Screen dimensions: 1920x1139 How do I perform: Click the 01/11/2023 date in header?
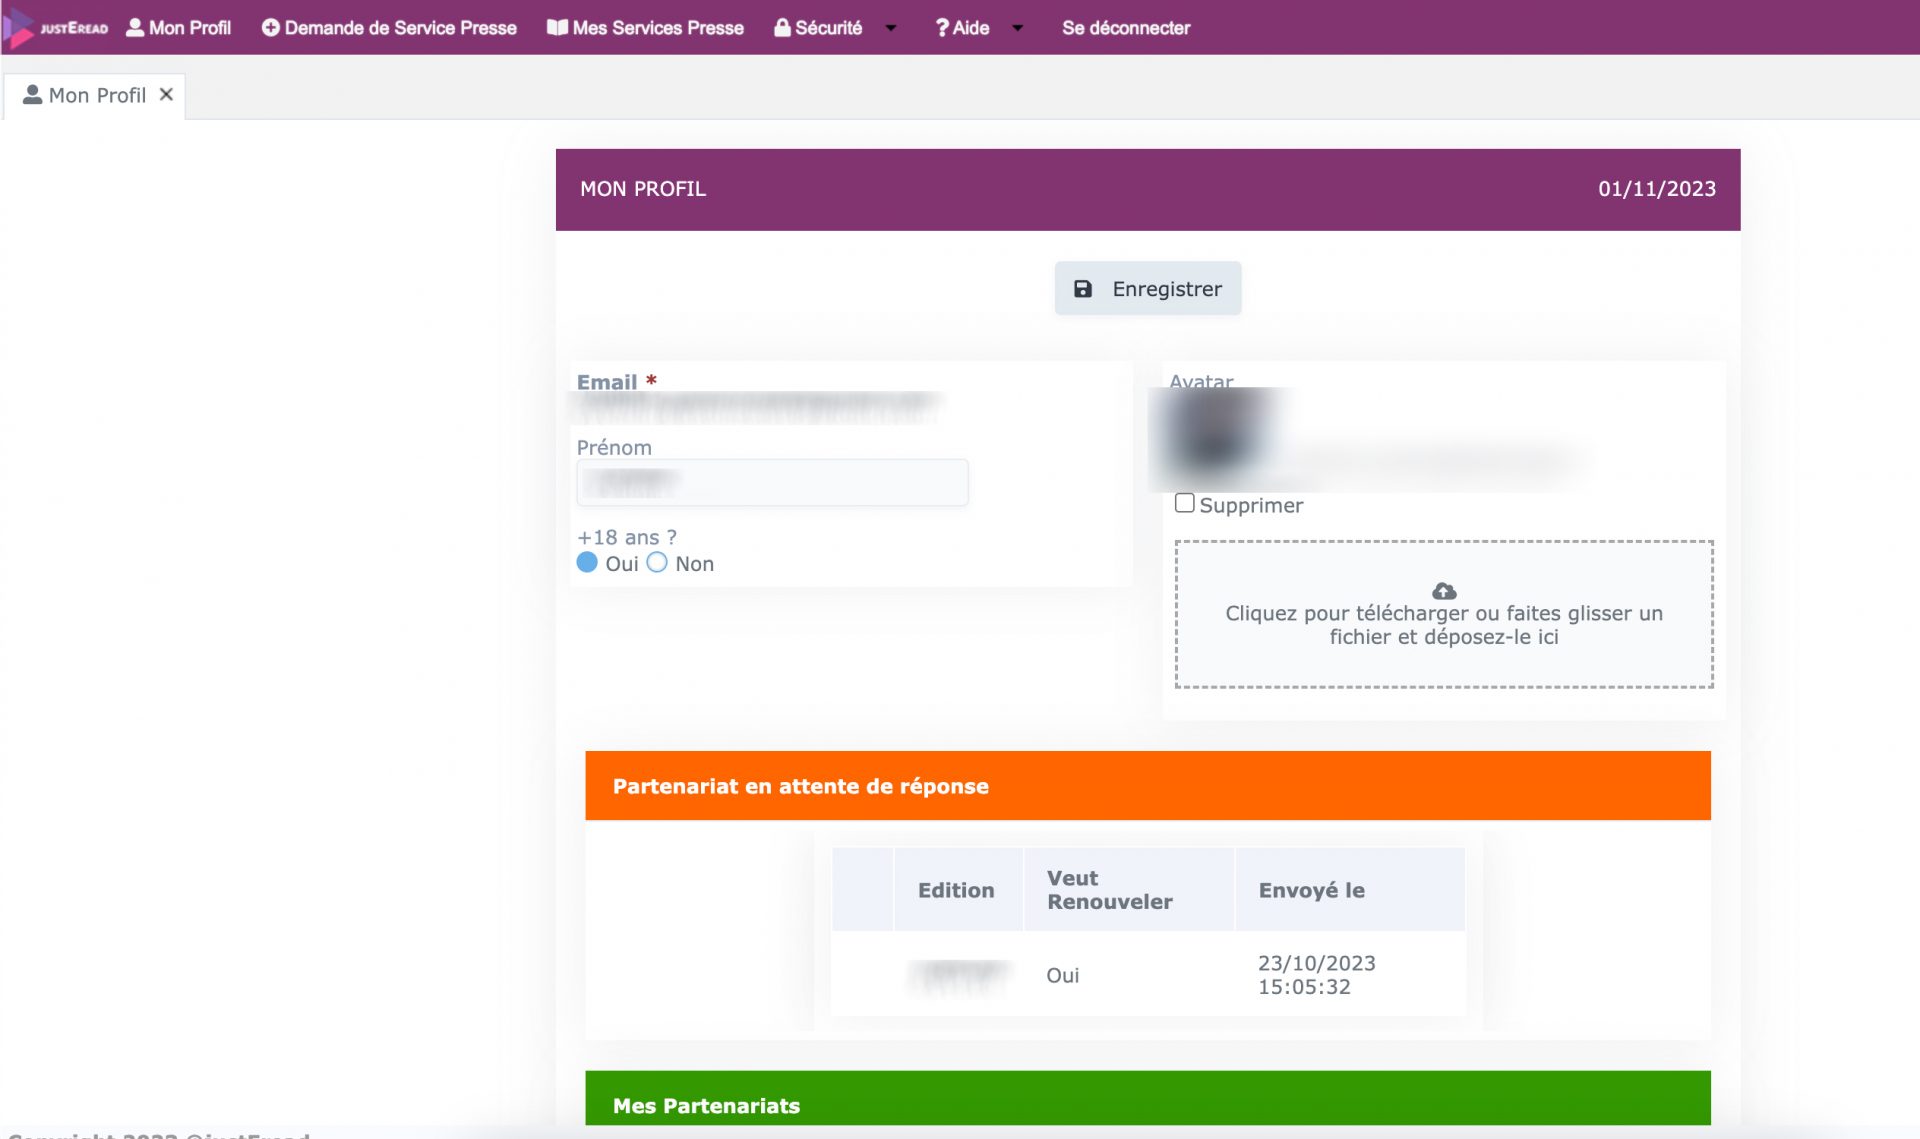click(1657, 189)
